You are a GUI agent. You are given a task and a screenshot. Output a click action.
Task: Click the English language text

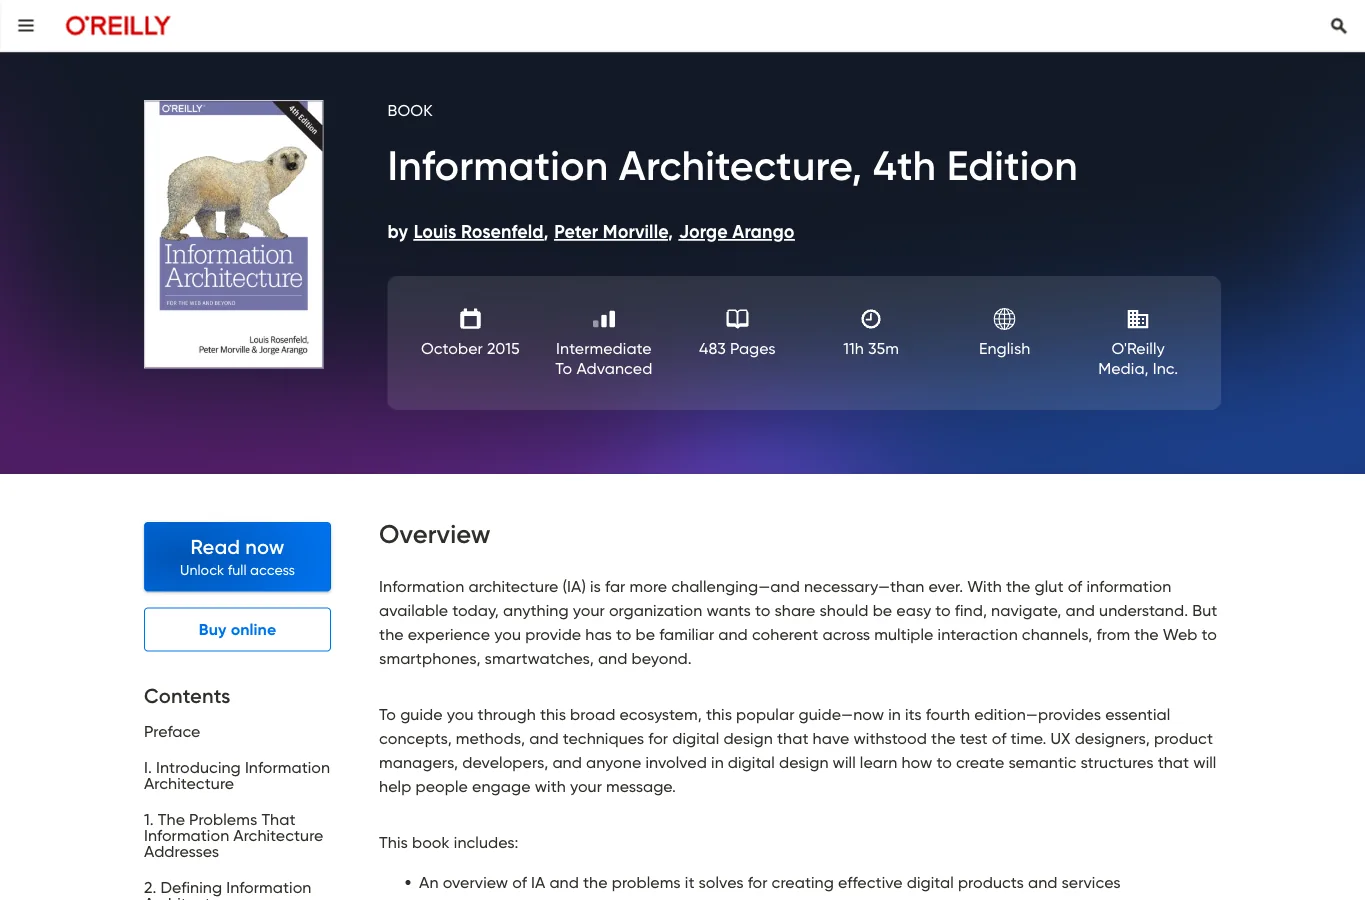coord(1004,349)
